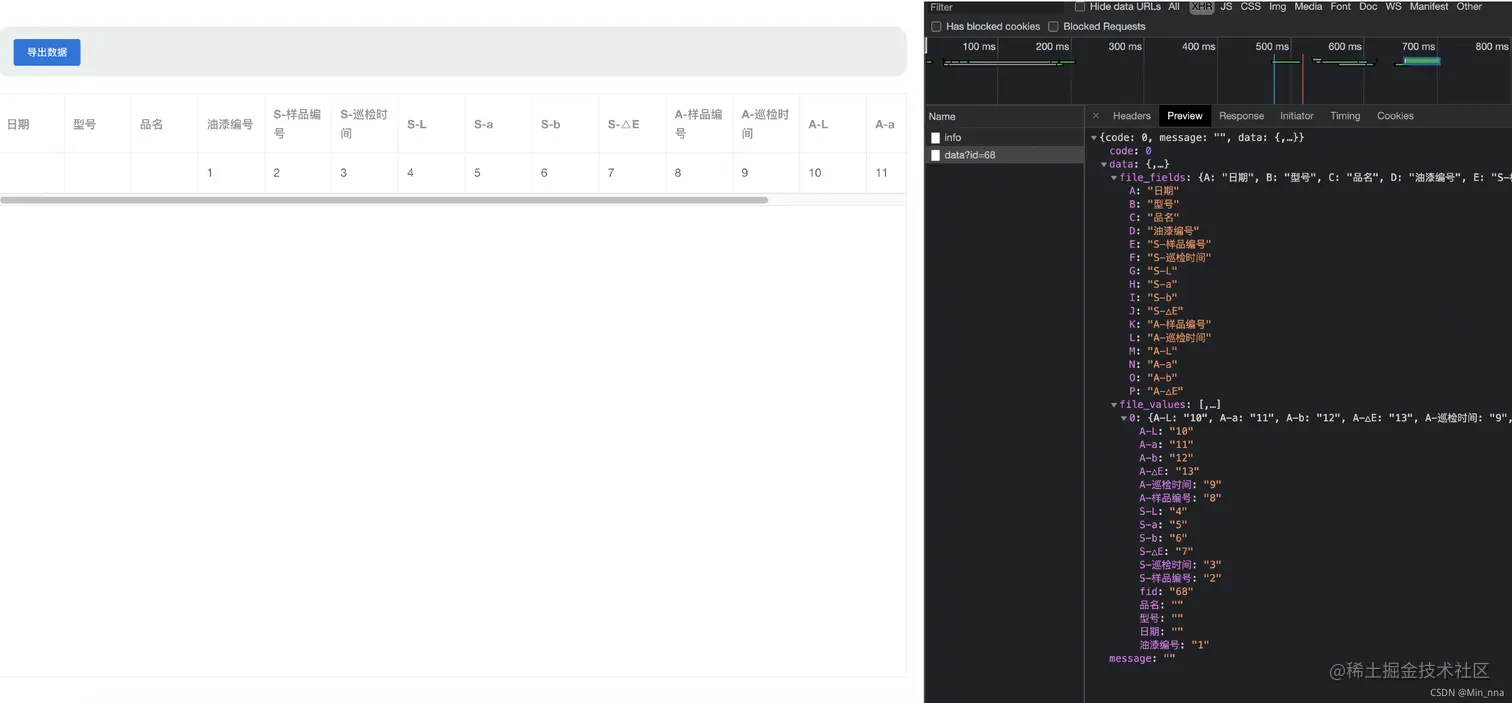Click the S-b column header

tap(565, 124)
